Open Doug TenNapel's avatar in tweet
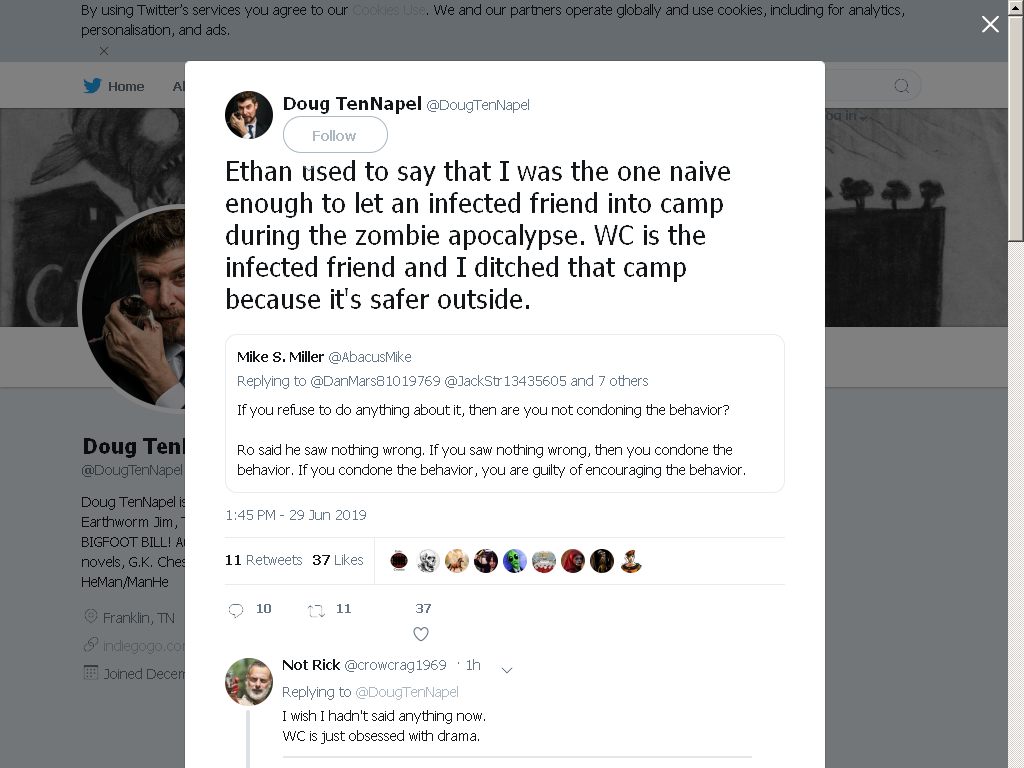This screenshot has width=1024, height=768. coord(249,115)
